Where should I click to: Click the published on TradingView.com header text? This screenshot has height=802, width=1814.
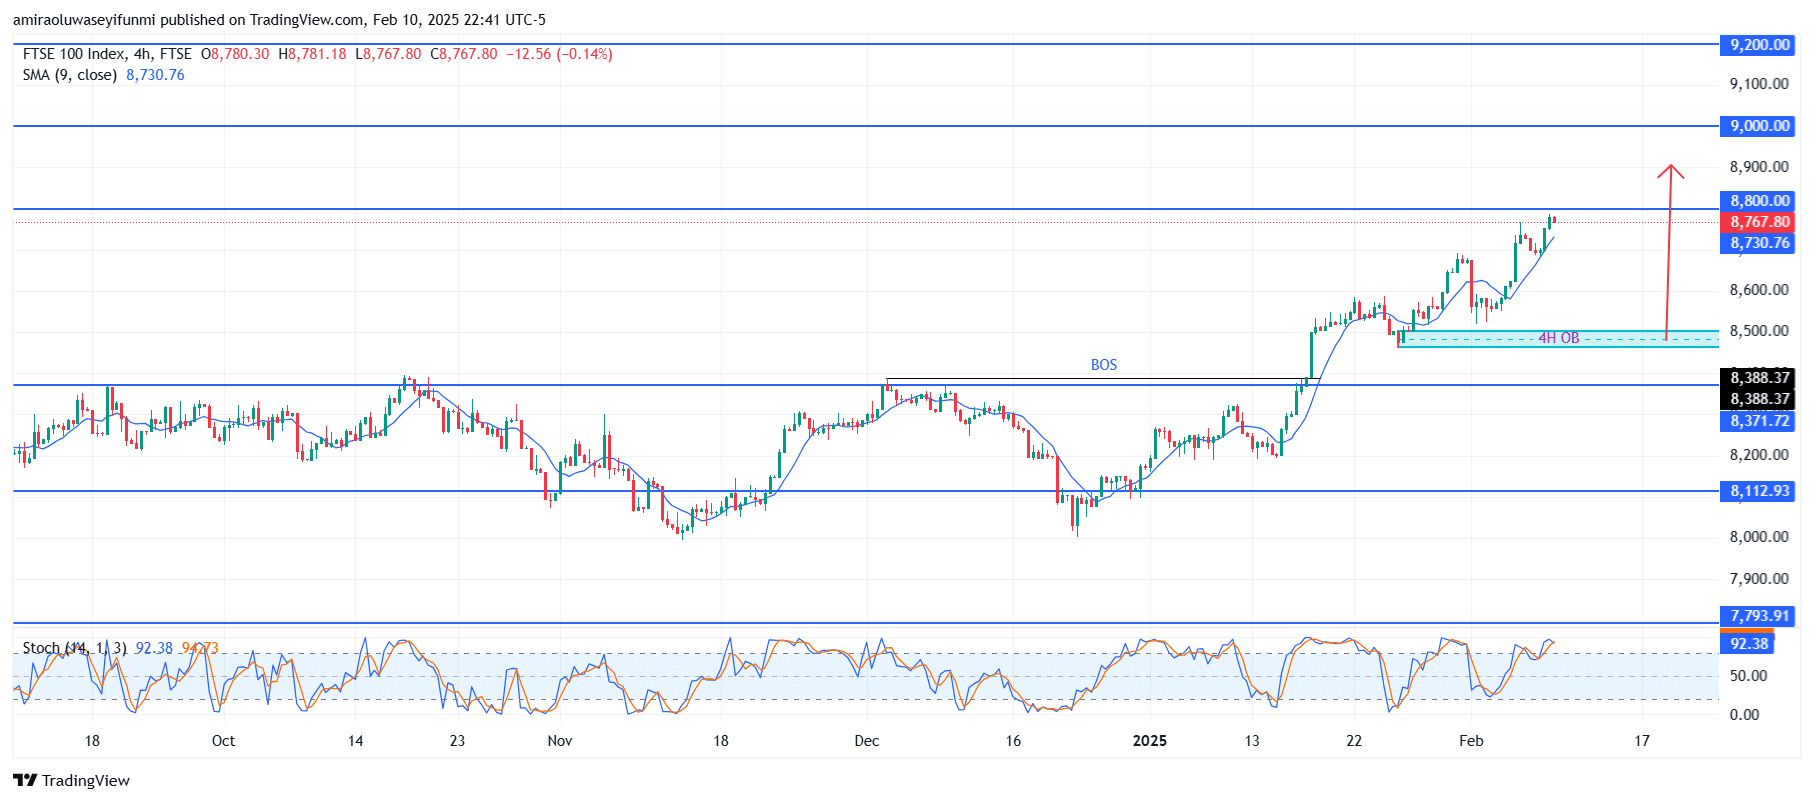tap(280, 20)
